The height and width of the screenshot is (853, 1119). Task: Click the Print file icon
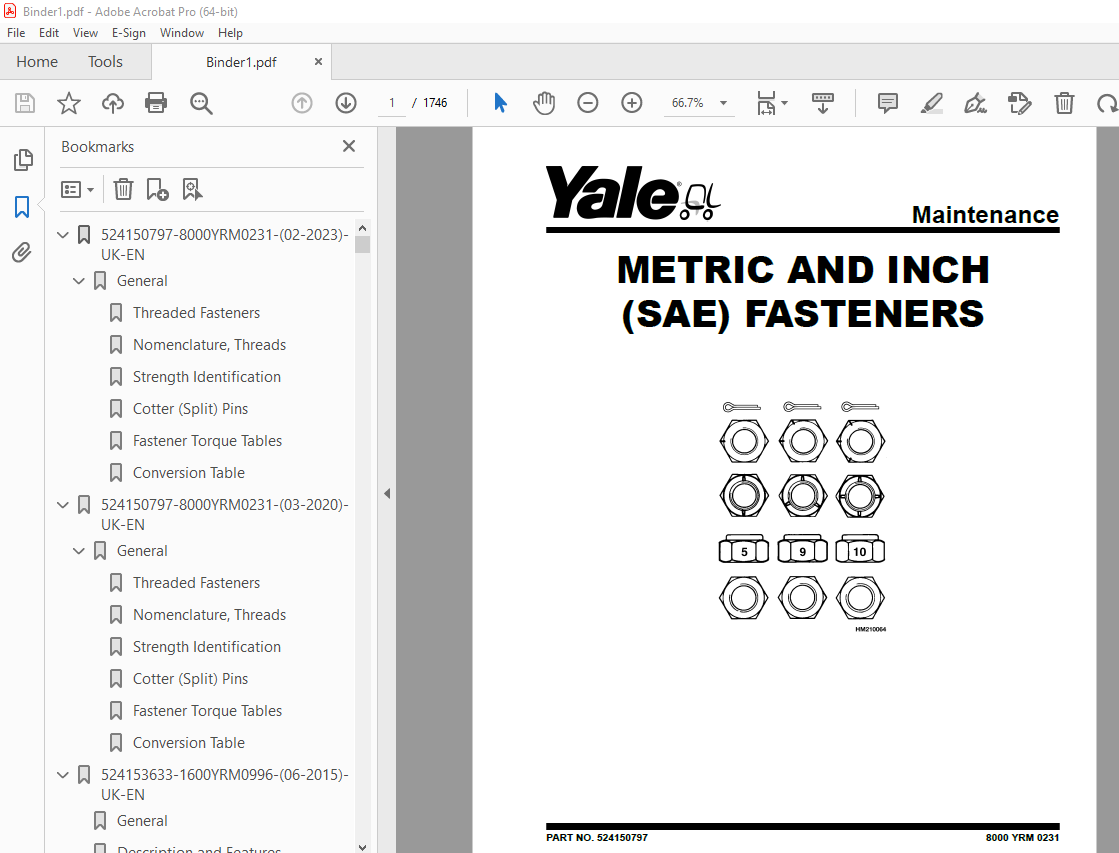[156, 103]
